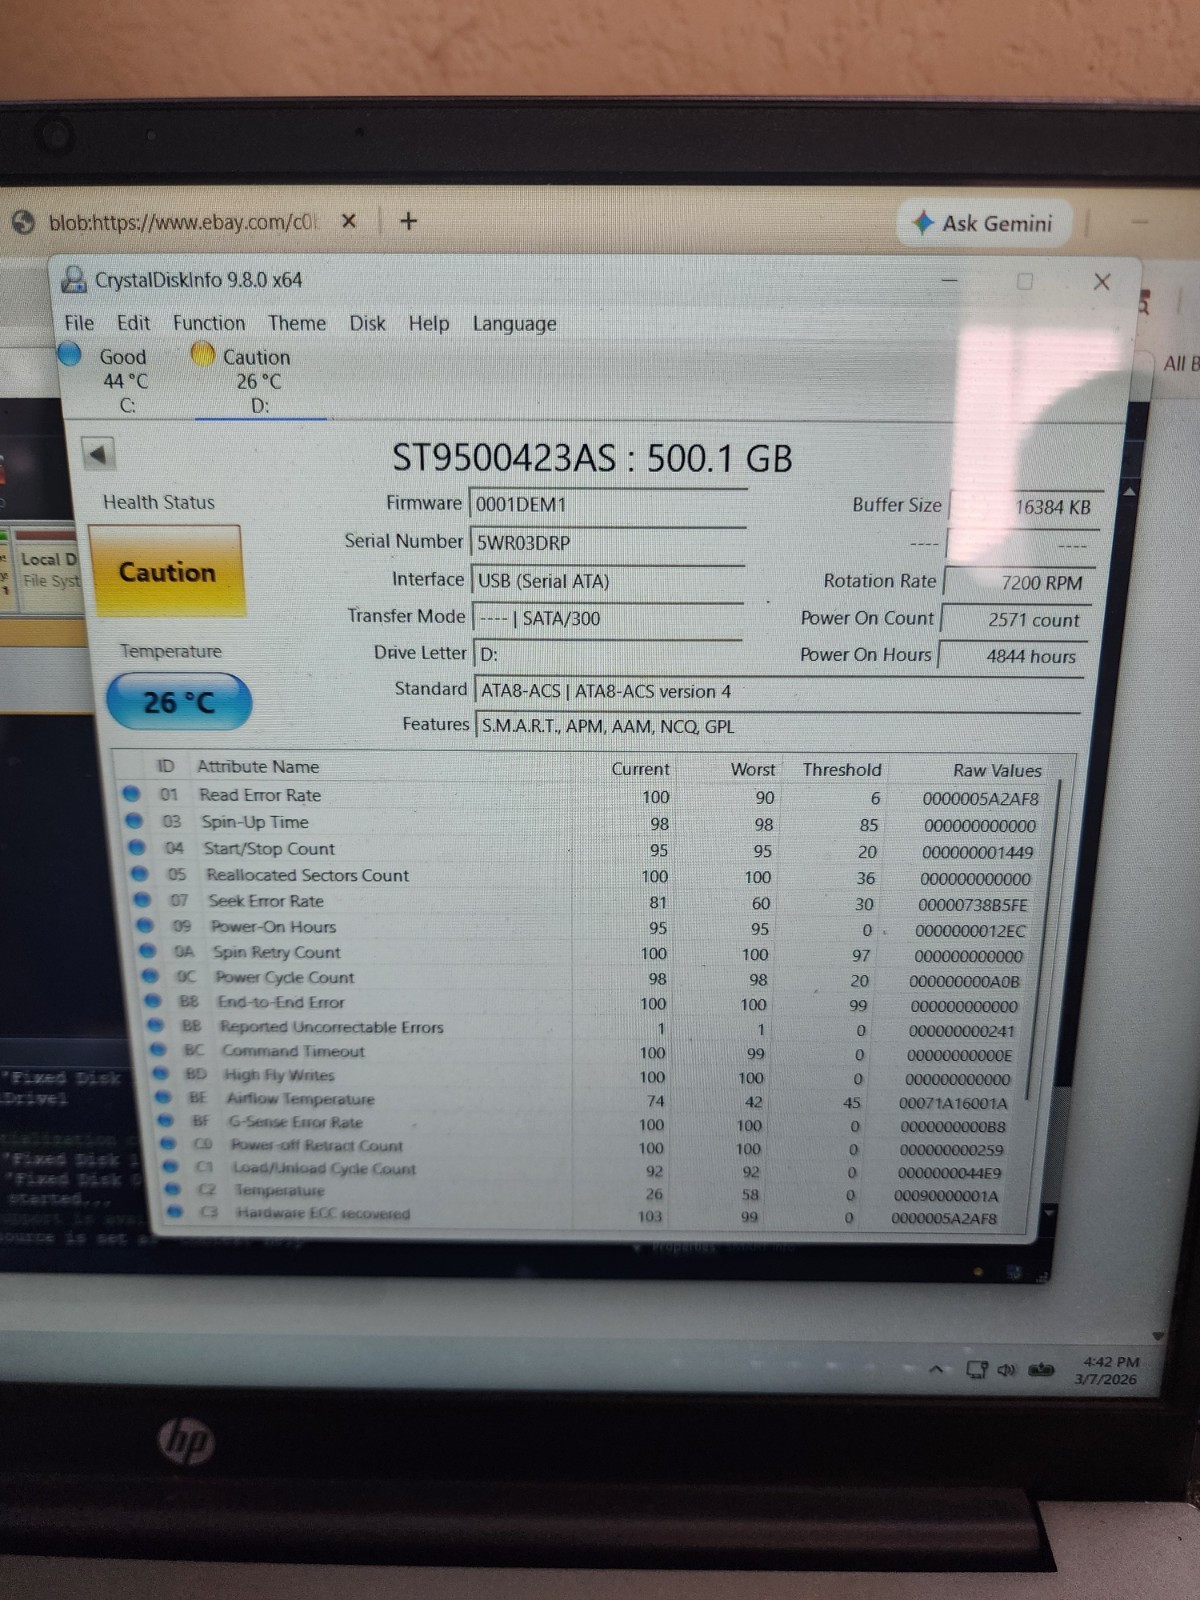Click the Transfer Mode field
Screen dimensions: 1200x1600
coord(608,618)
